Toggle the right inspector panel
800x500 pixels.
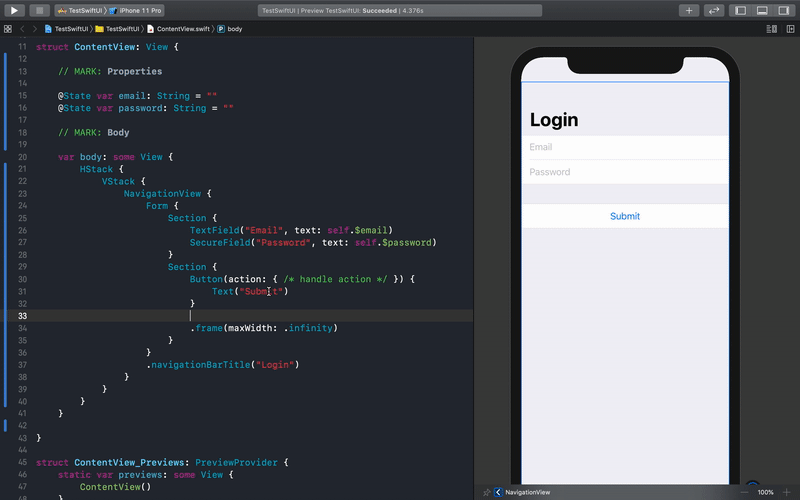(784, 10)
